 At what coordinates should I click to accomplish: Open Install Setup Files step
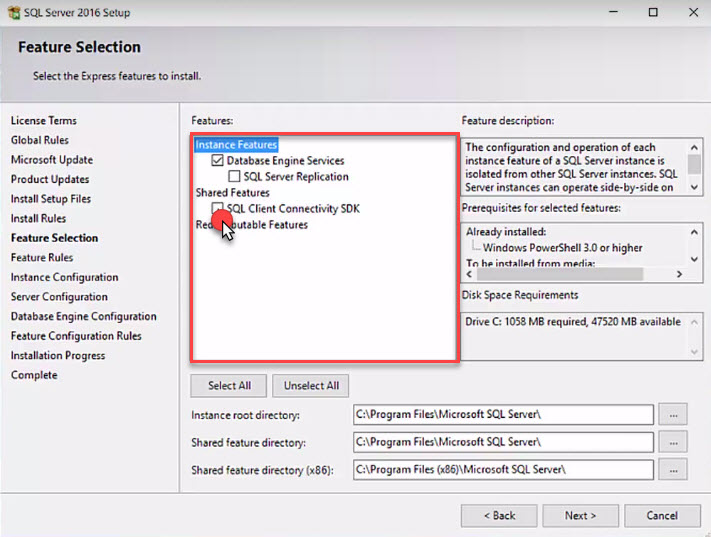pyautogui.click(x=51, y=199)
